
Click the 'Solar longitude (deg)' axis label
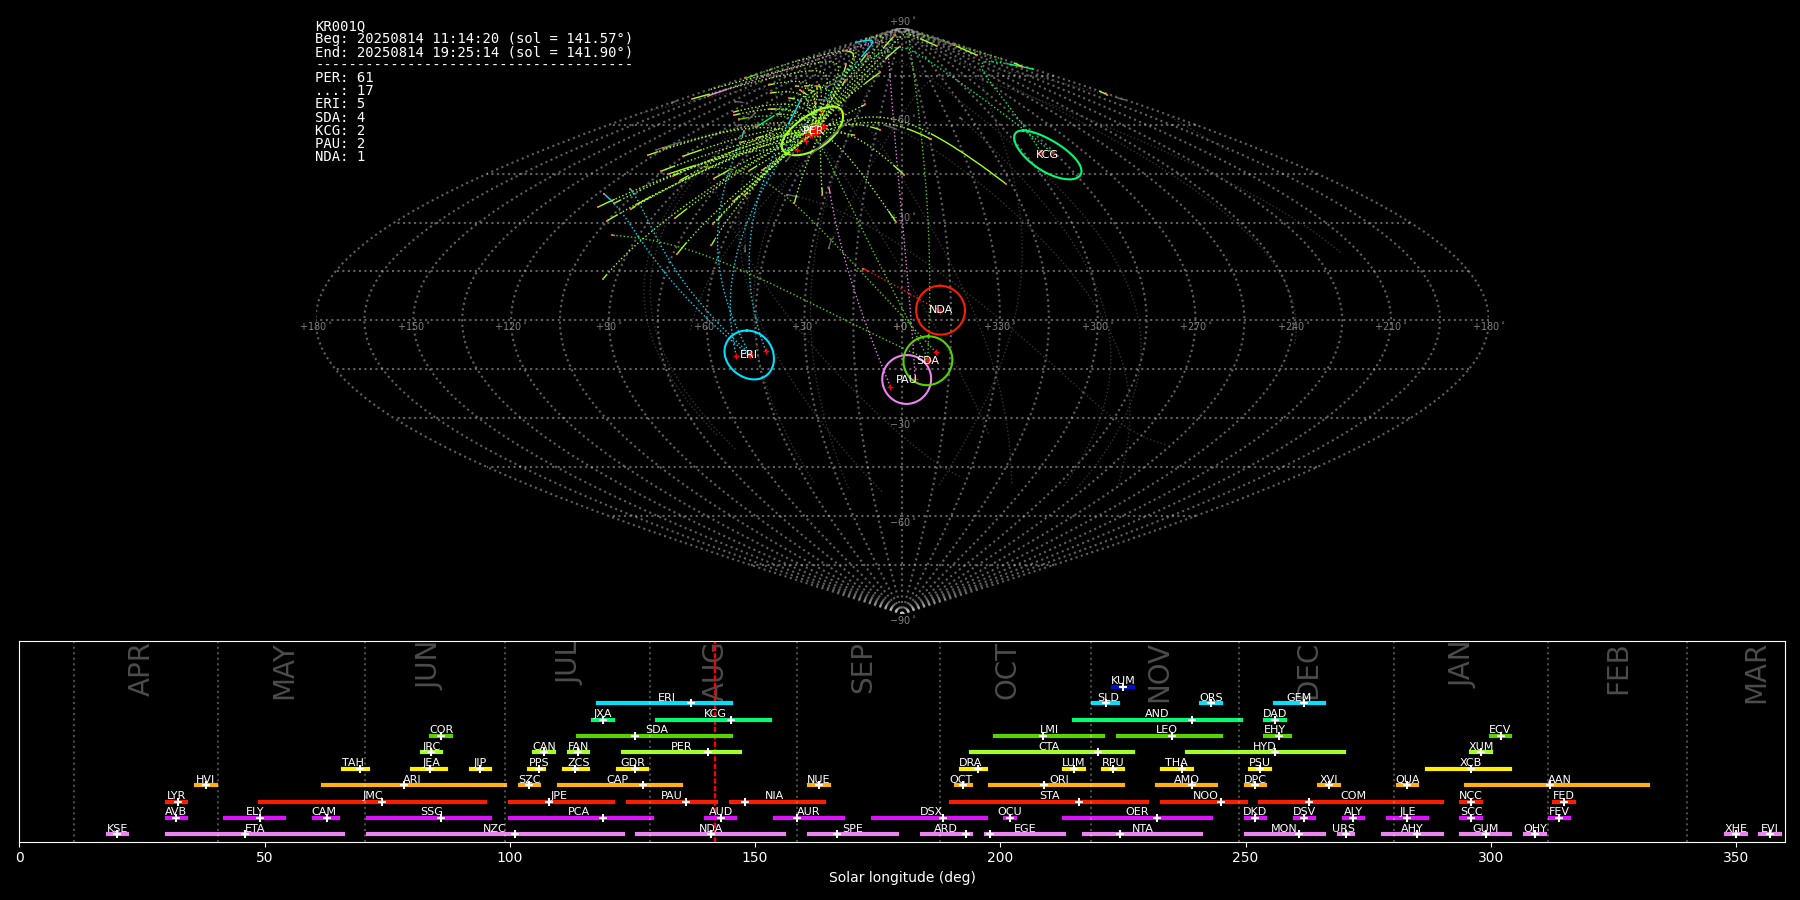(x=902, y=878)
